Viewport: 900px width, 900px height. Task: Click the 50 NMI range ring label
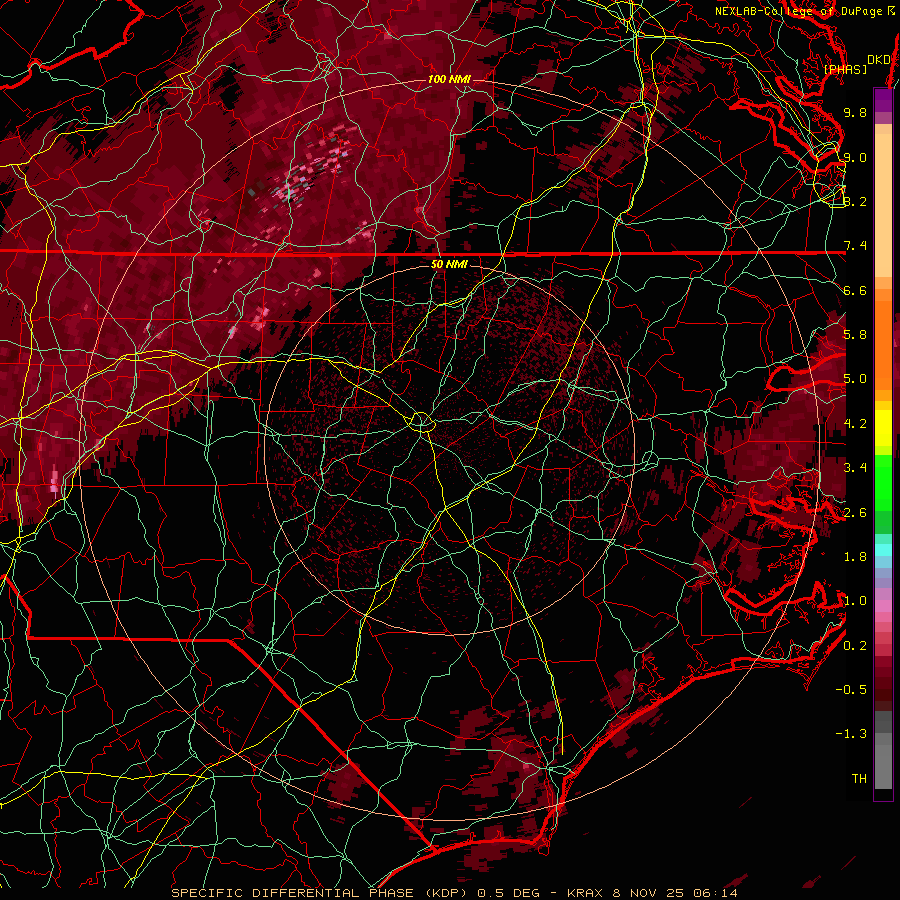click(x=449, y=264)
